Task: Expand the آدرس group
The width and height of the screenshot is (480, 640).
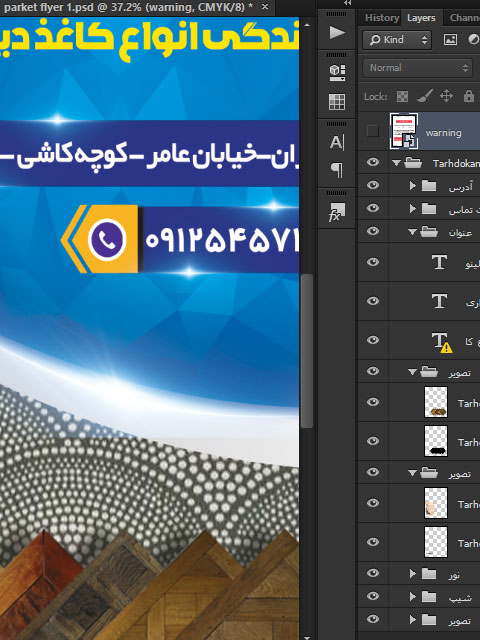Action: point(412,186)
